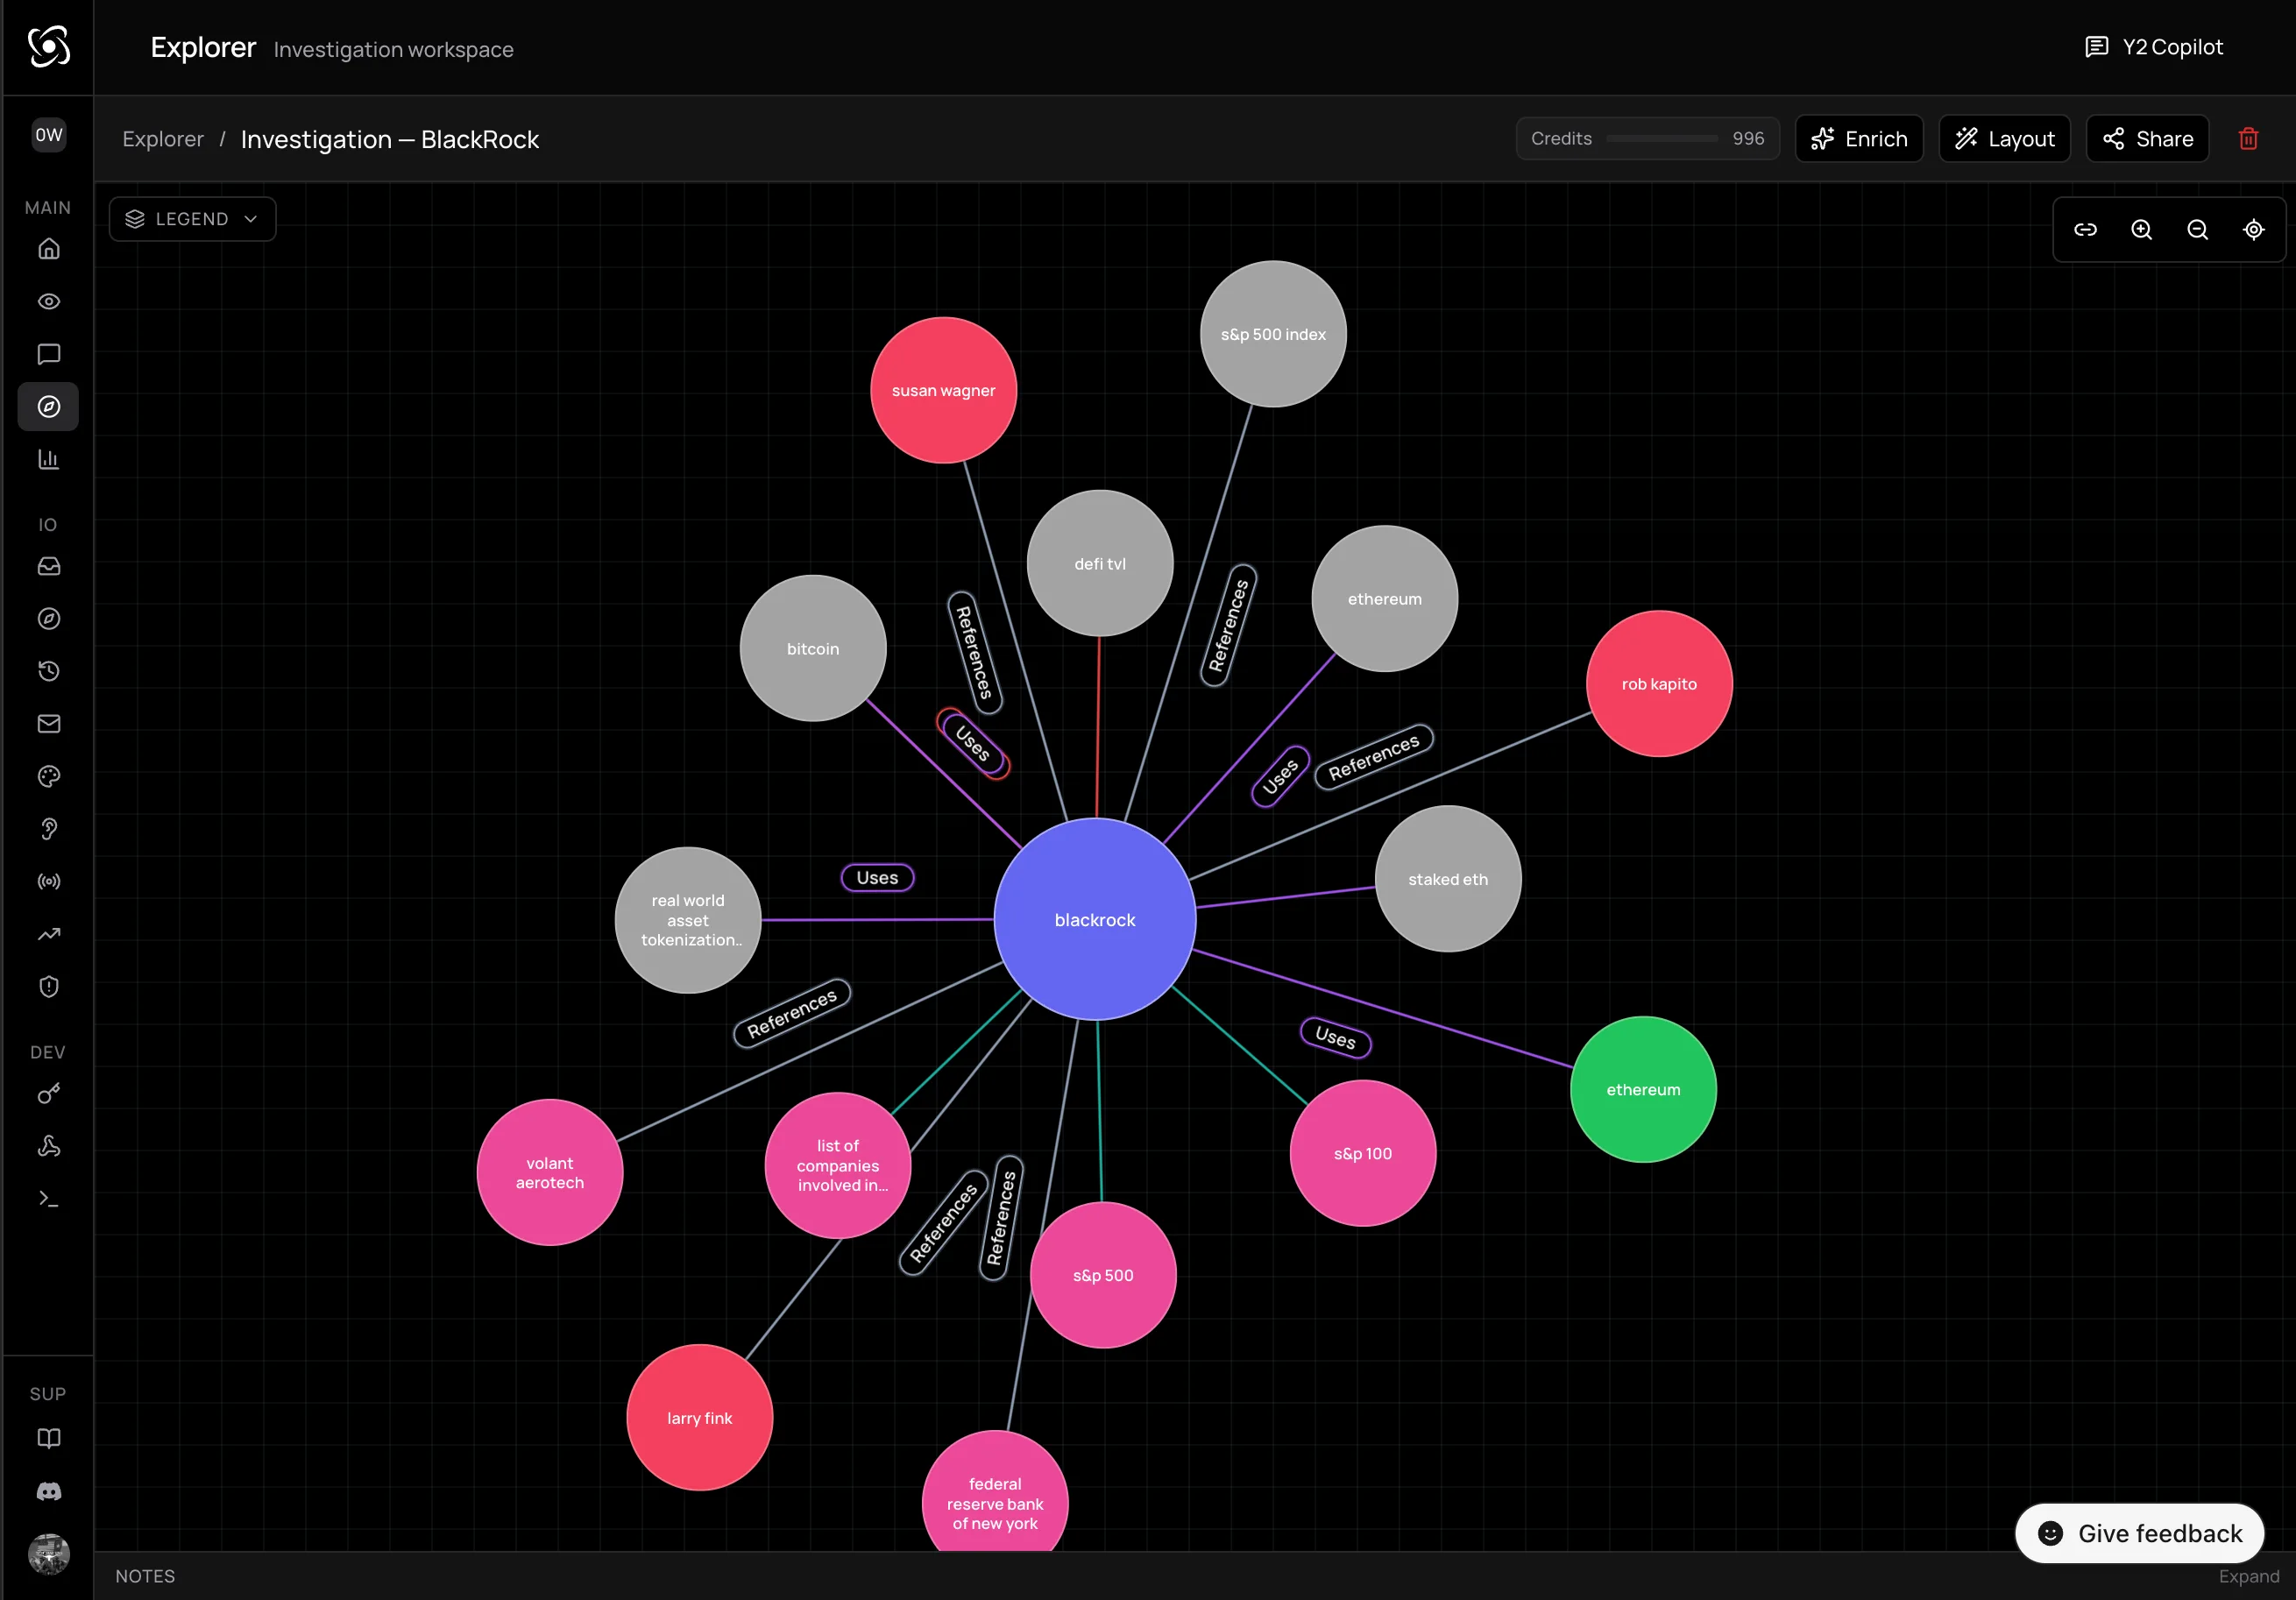Open the home icon in sidebar
The height and width of the screenshot is (1600, 2296).
click(48, 249)
